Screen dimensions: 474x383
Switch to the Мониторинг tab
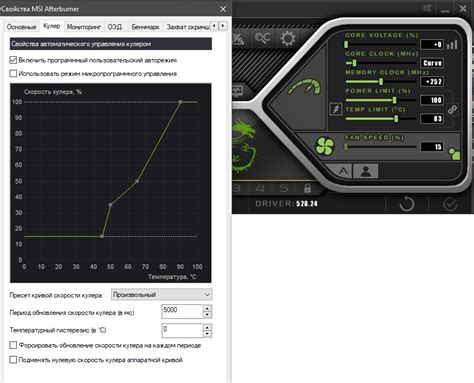[x=84, y=27]
